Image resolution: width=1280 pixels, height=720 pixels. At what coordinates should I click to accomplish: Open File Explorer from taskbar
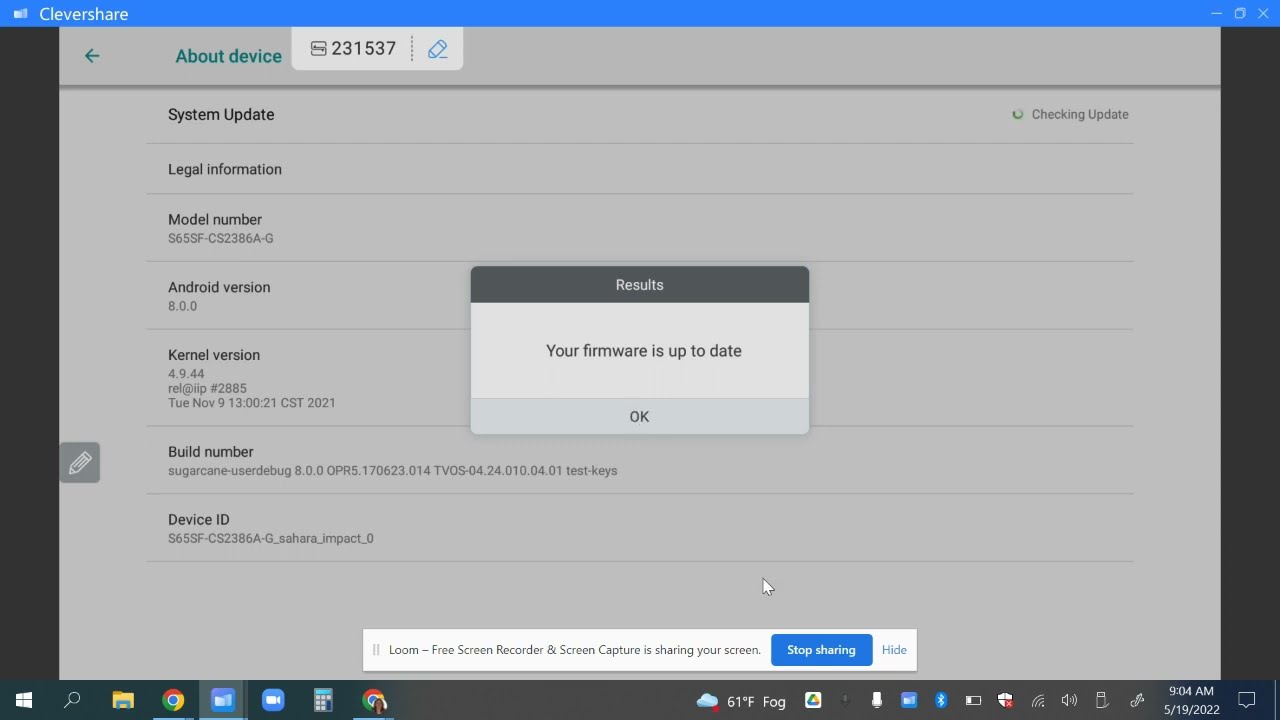[x=123, y=700]
